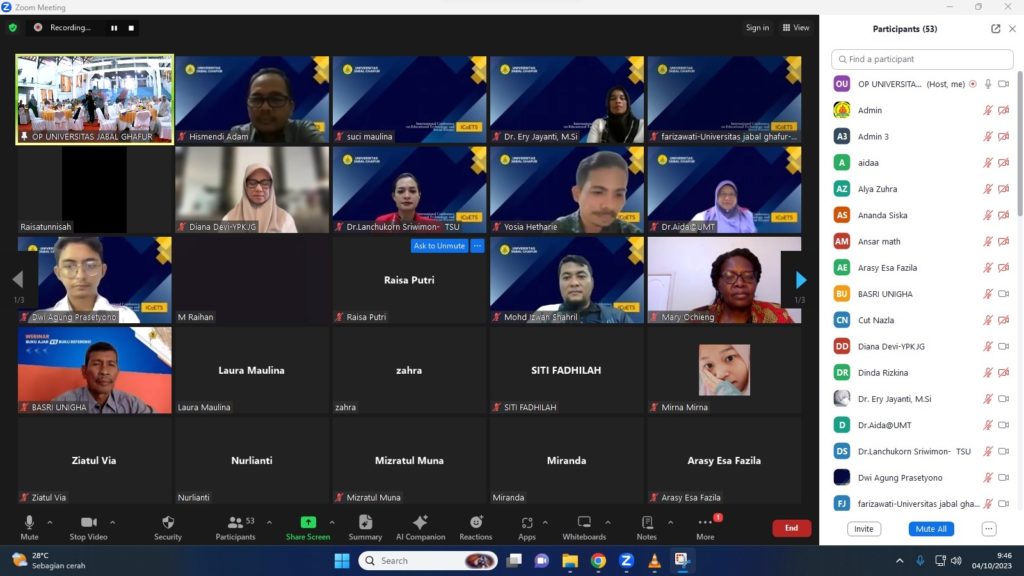The height and width of the screenshot is (576, 1024).
Task: Select Ansar math in participants list
Action: click(x=921, y=242)
